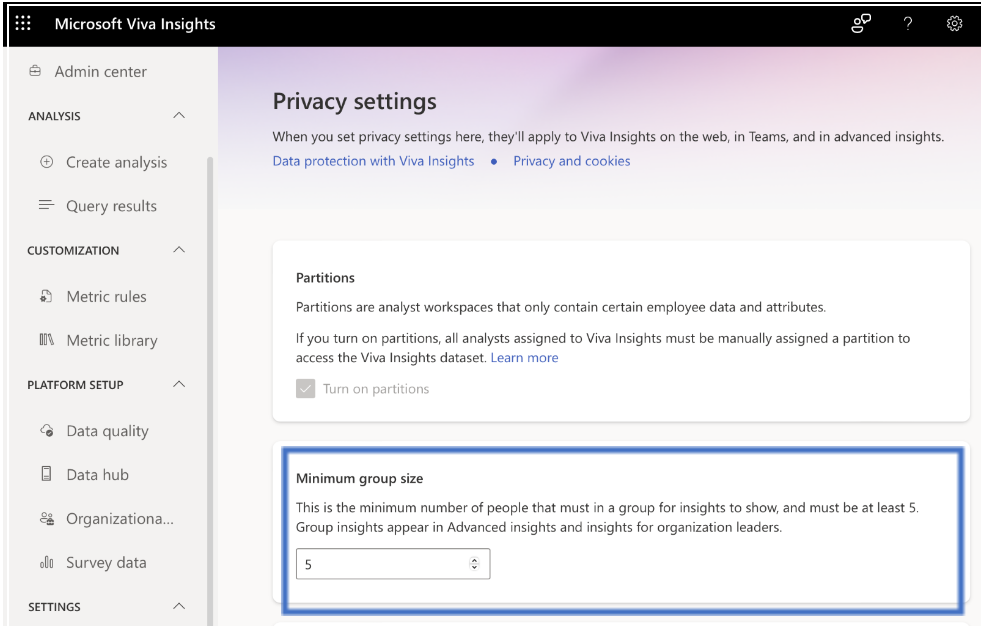The width and height of the screenshot is (983, 626).
Task: Click the Partitions heading
Action: coord(325,278)
